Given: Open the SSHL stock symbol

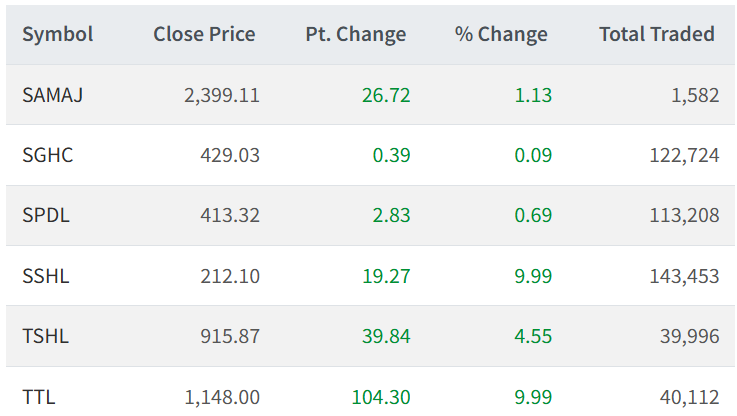Looking at the screenshot, I should pyautogui.click(x=46, y=276).
